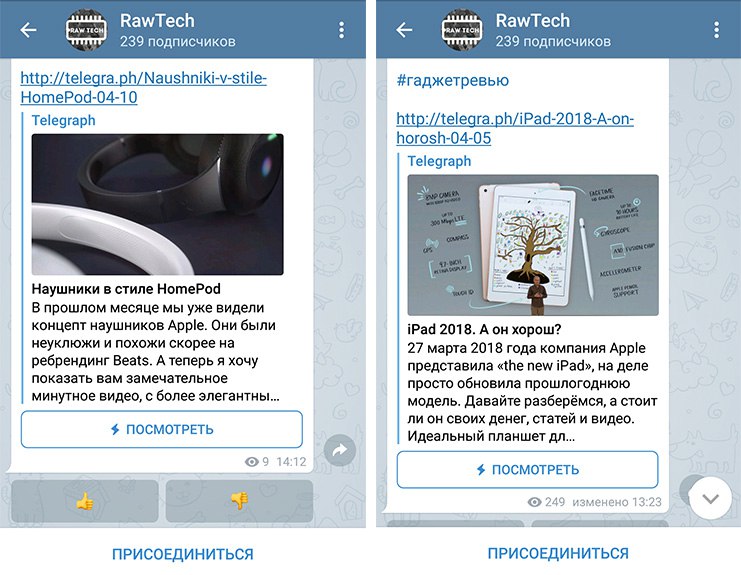This screenshot has width=741, height=575.
Task: Tap ПРИСОЕДИНИТЬСЯ in left screen
Action: tap(182, 554)
